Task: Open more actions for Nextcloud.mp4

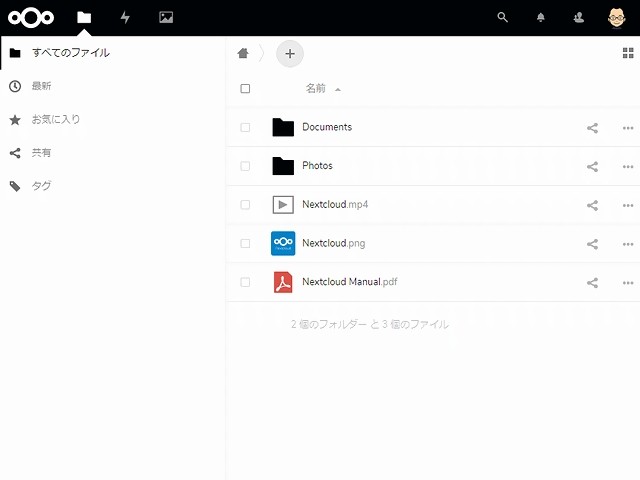Action: tap(628, 206)
